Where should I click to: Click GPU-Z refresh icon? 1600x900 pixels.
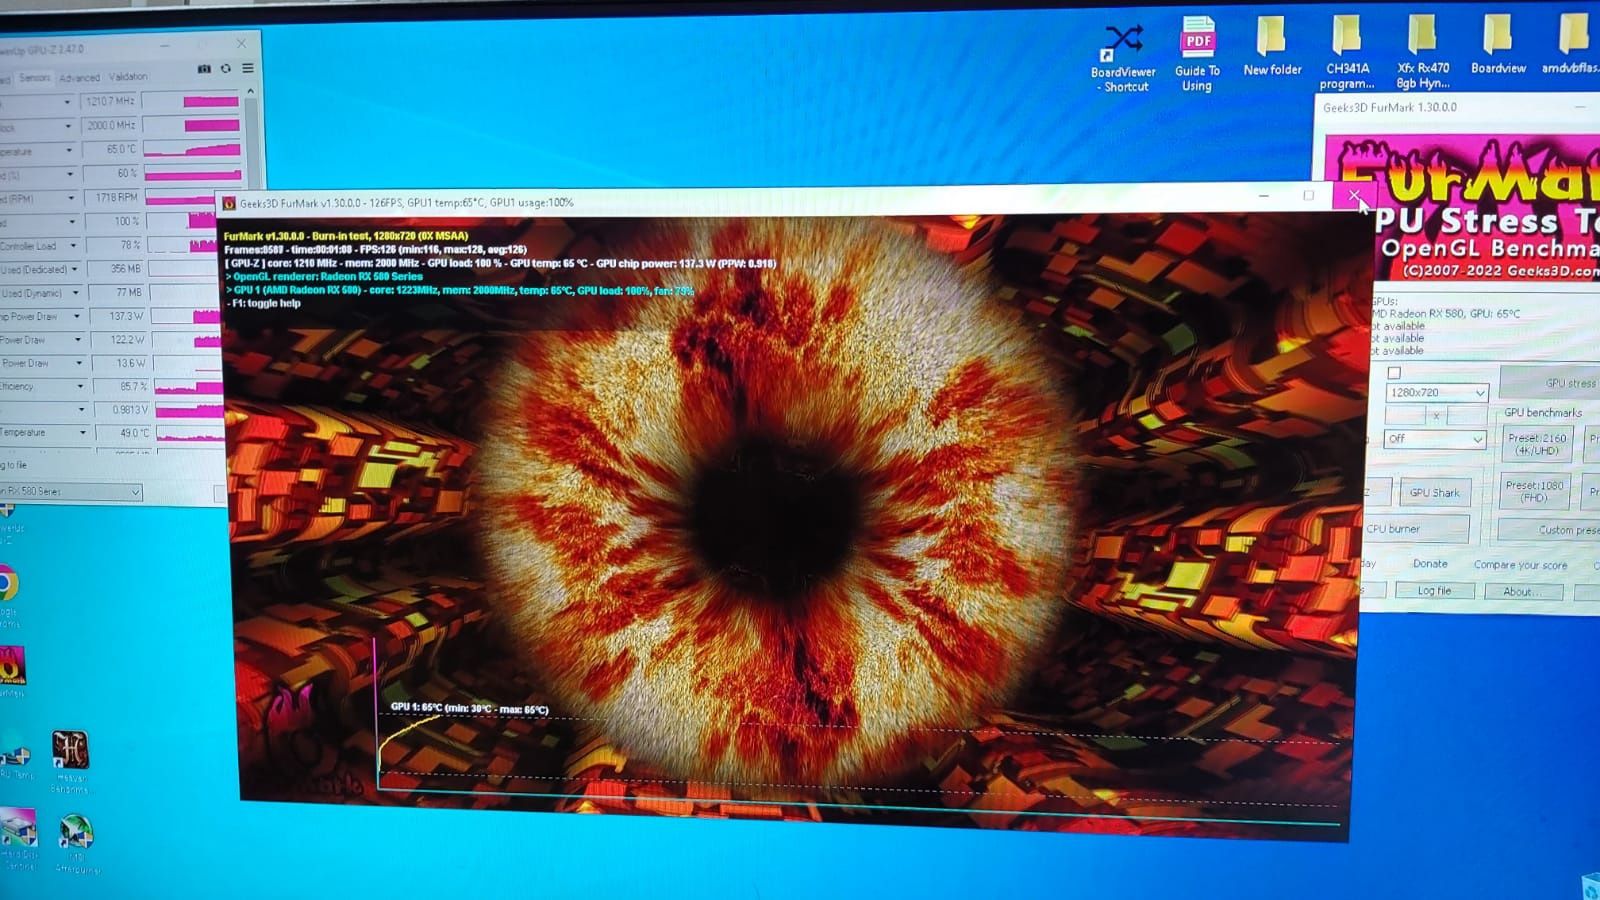[226, 69]
